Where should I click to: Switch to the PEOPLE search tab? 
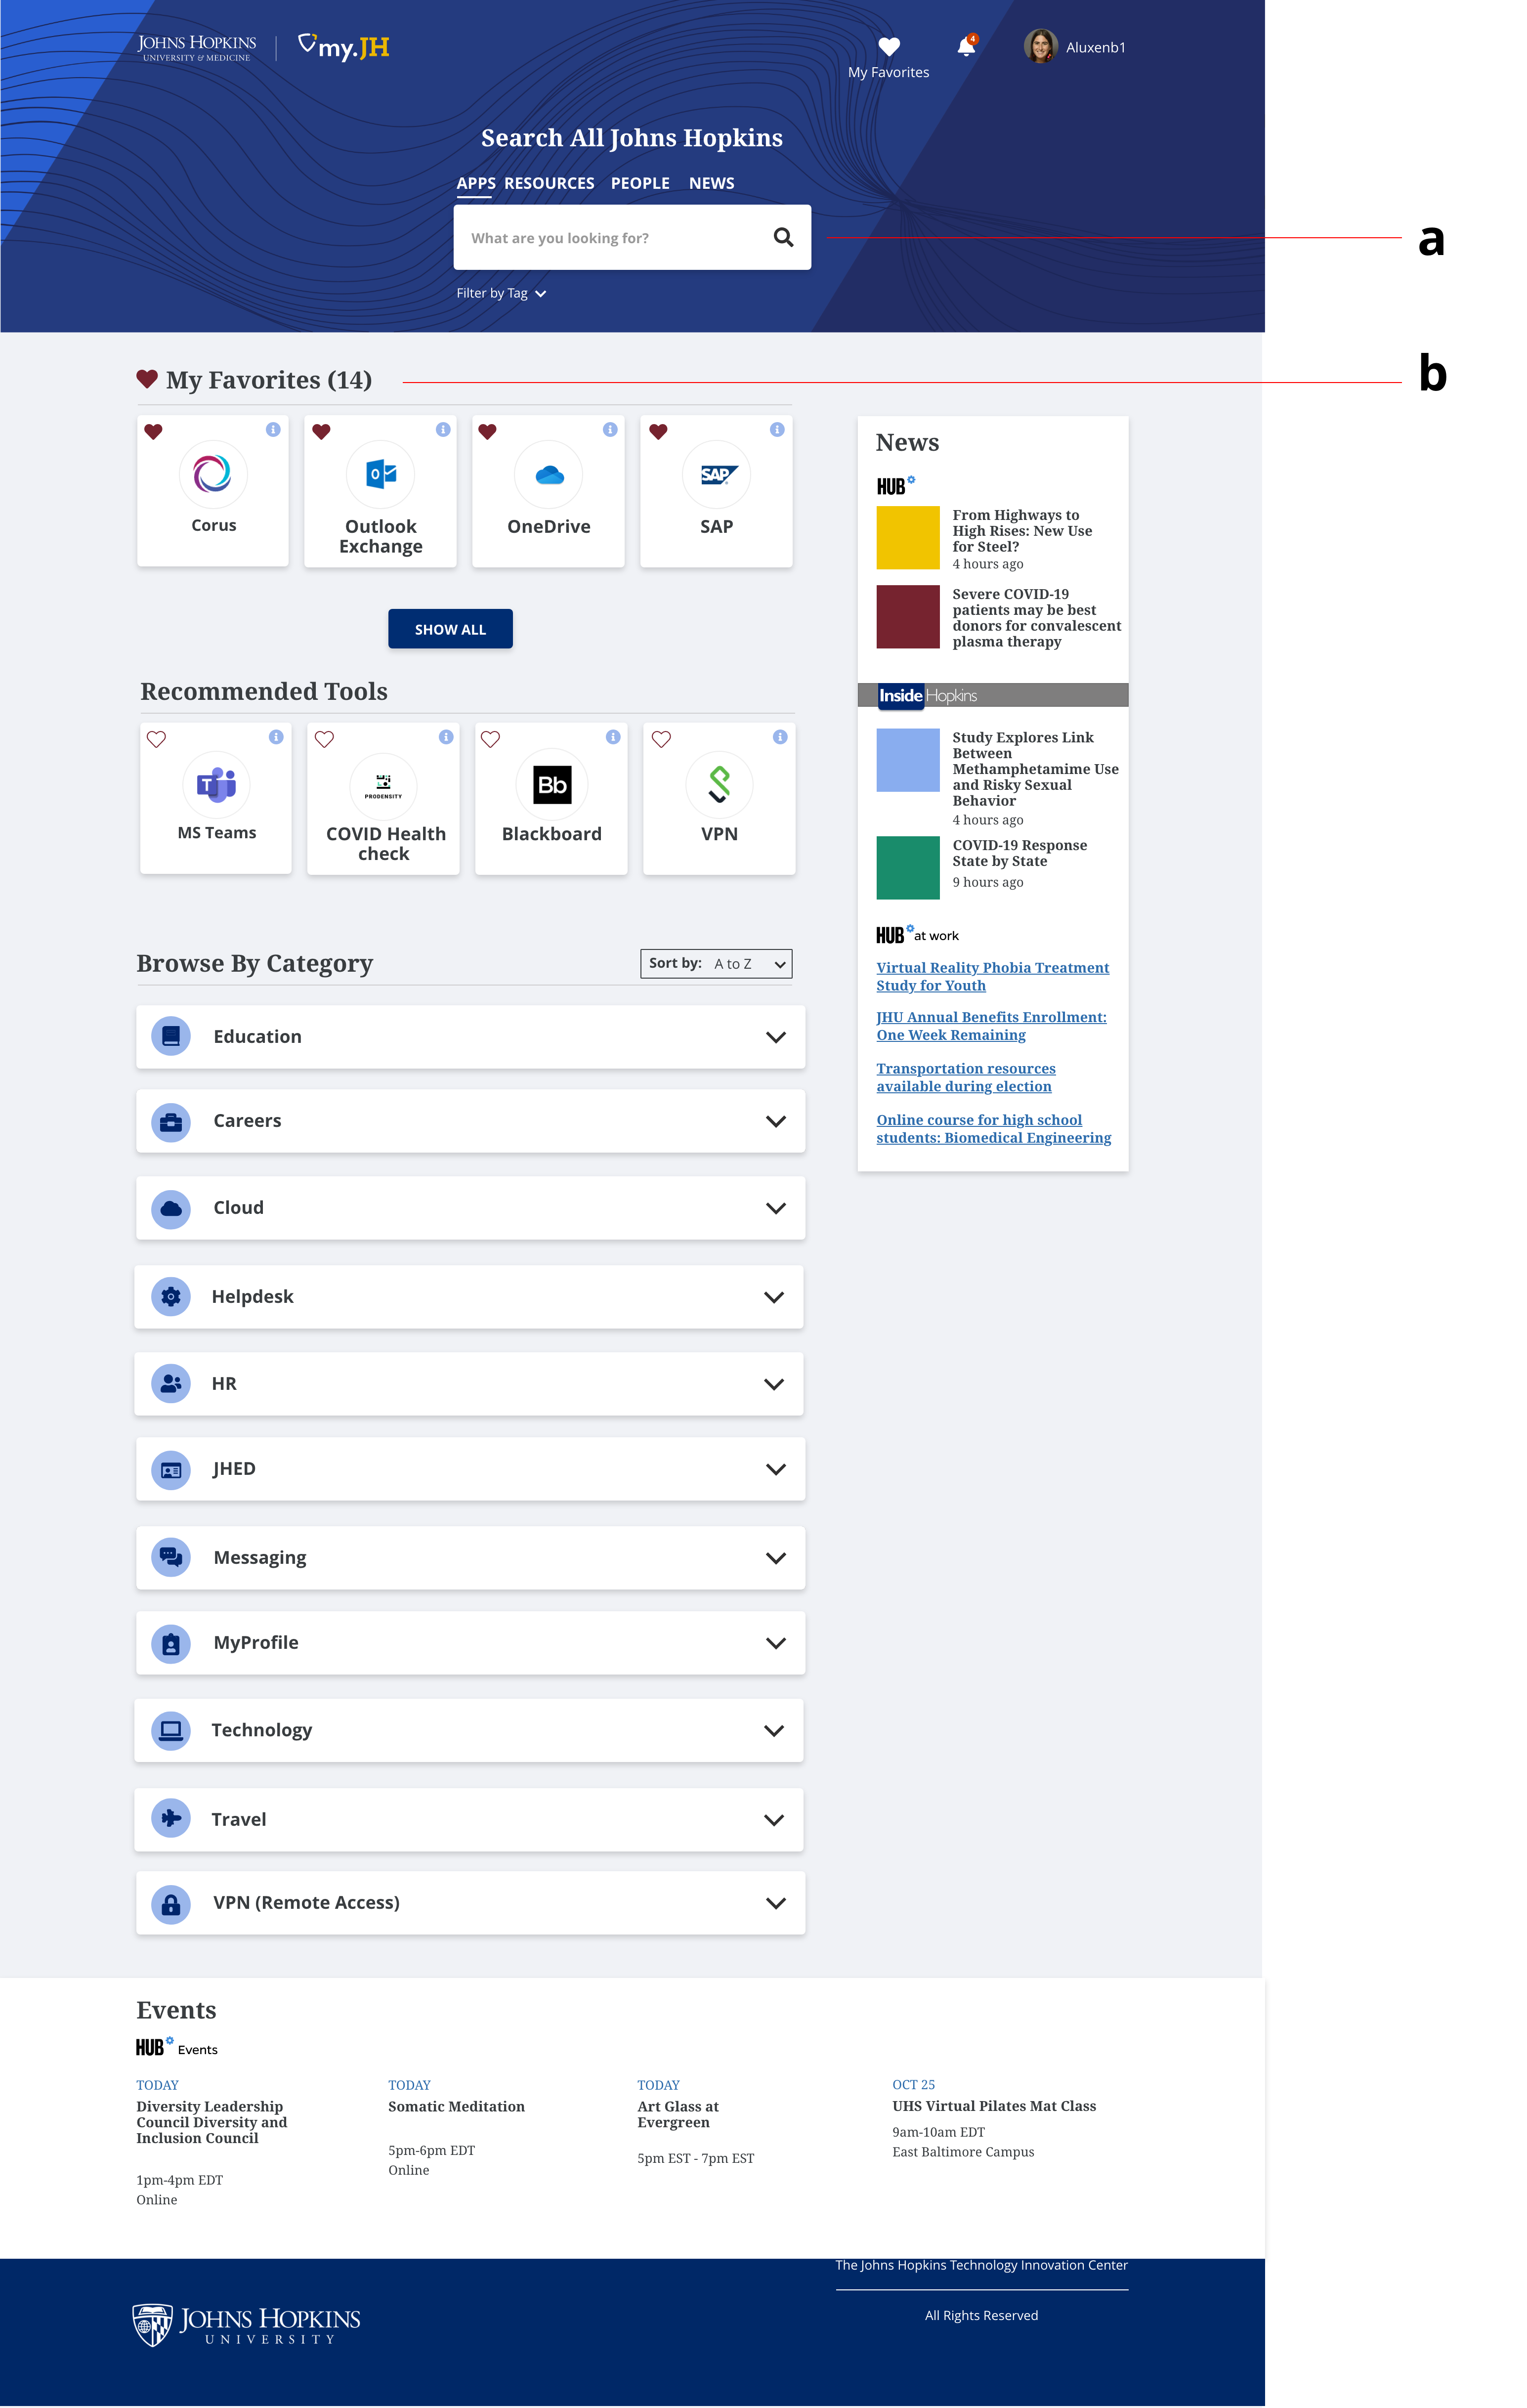[640, 183]
